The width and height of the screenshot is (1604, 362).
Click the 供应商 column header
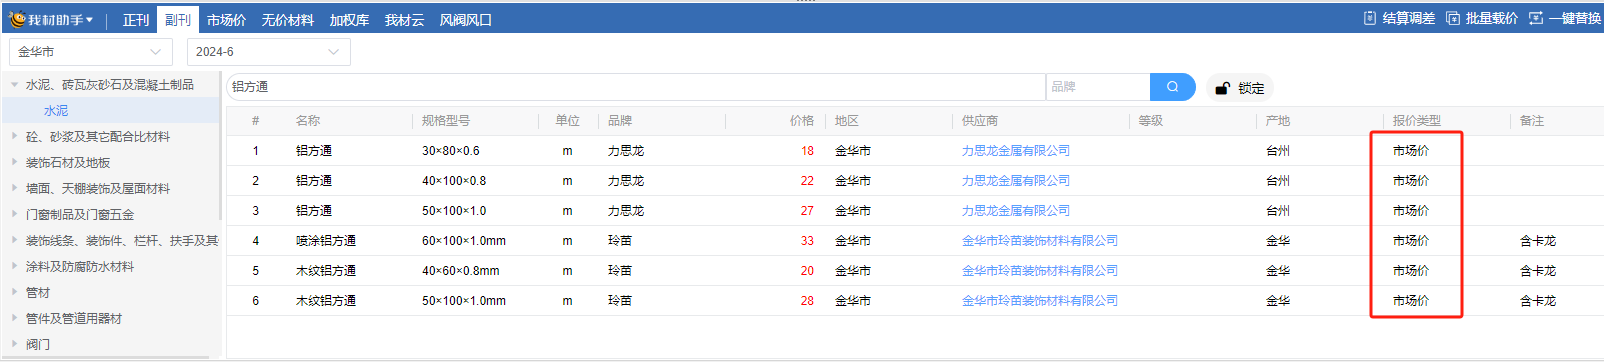[x=980, y=121]
